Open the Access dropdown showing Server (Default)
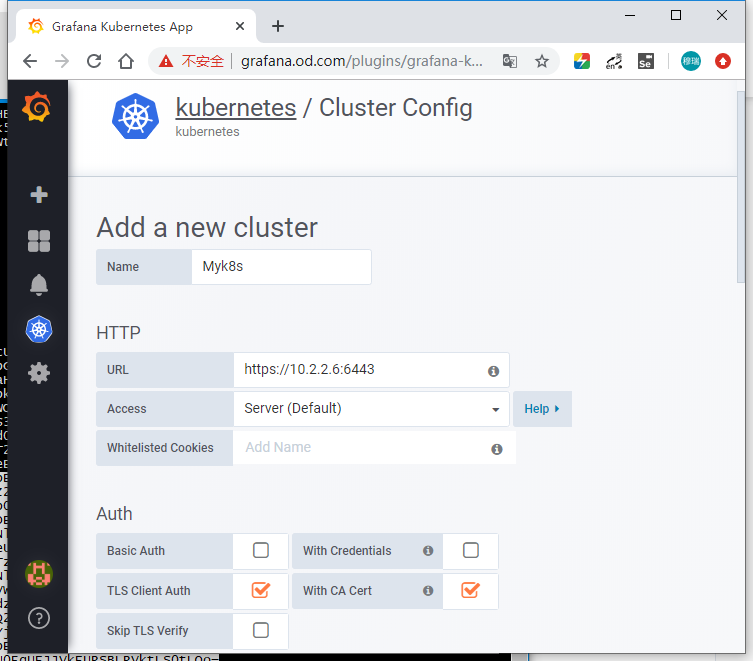 pos(371,409)
